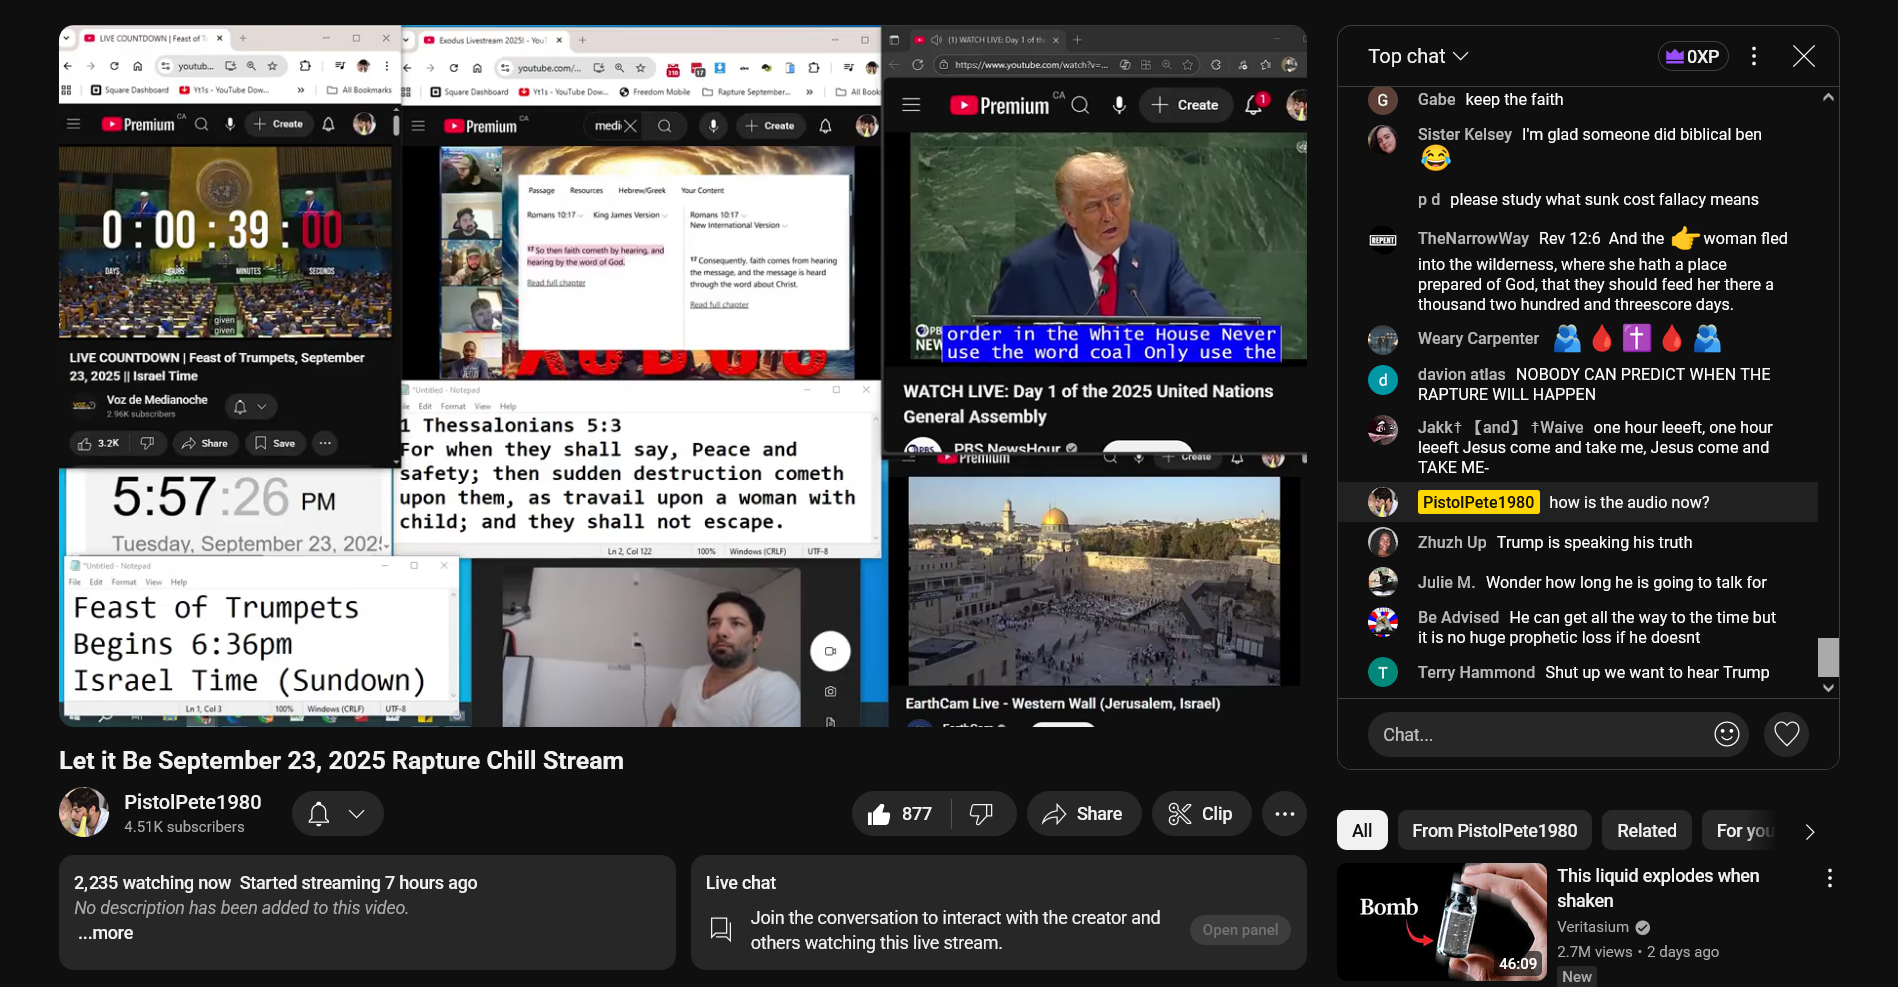Click Voz de Medianoche channel name
Image resolution: width=1898 pixels, height=987 pixels.
click(157, 400)
